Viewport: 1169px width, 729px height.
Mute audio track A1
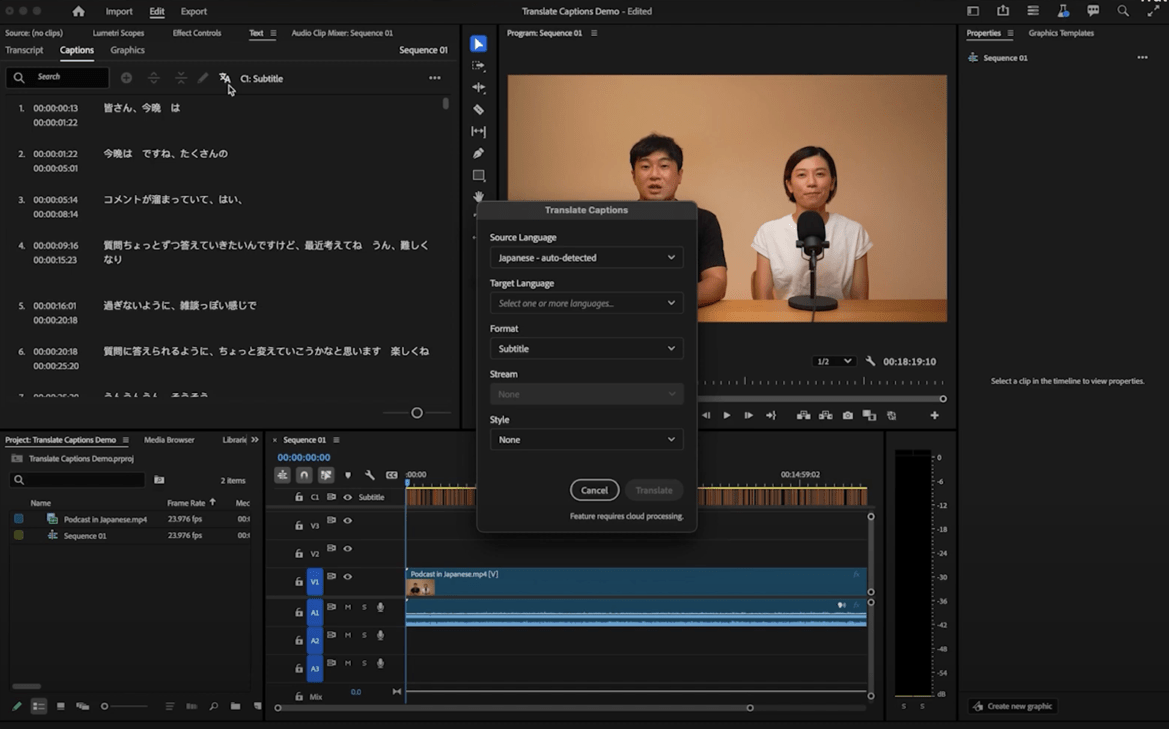[347, 607]
